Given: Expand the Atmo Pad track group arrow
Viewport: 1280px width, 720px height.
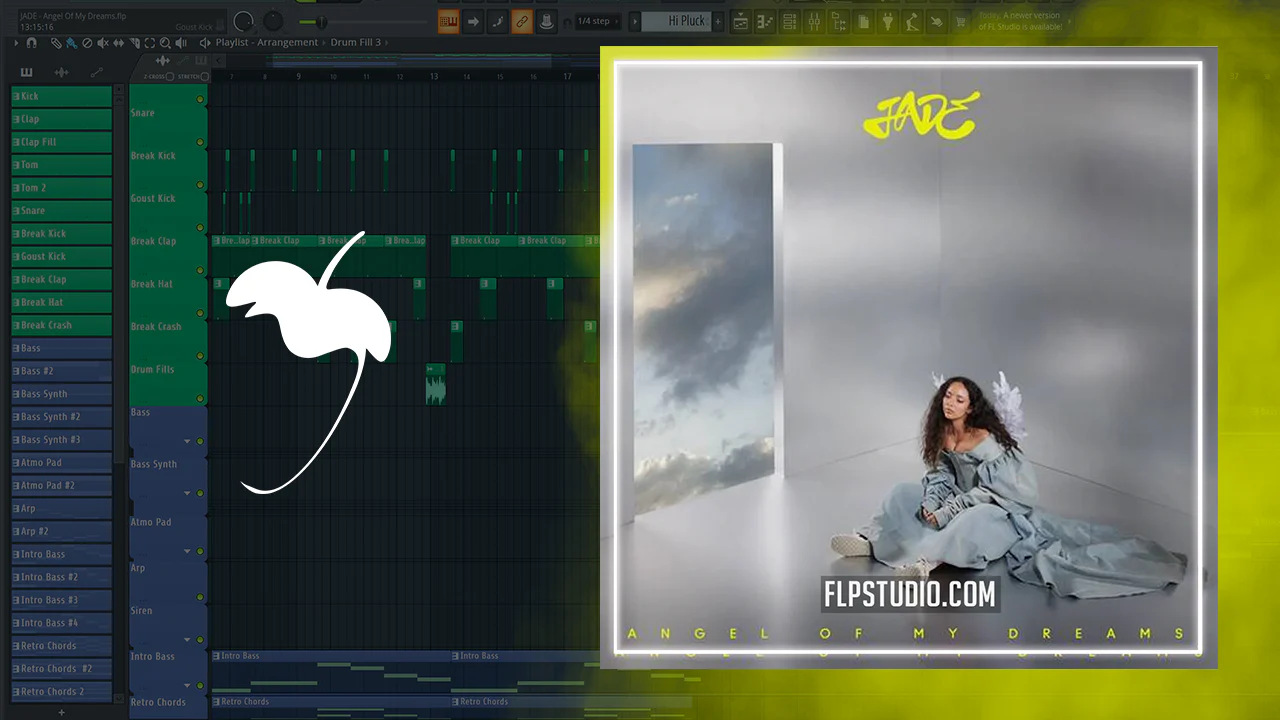Looking at the screenshot, I should 187,551.
